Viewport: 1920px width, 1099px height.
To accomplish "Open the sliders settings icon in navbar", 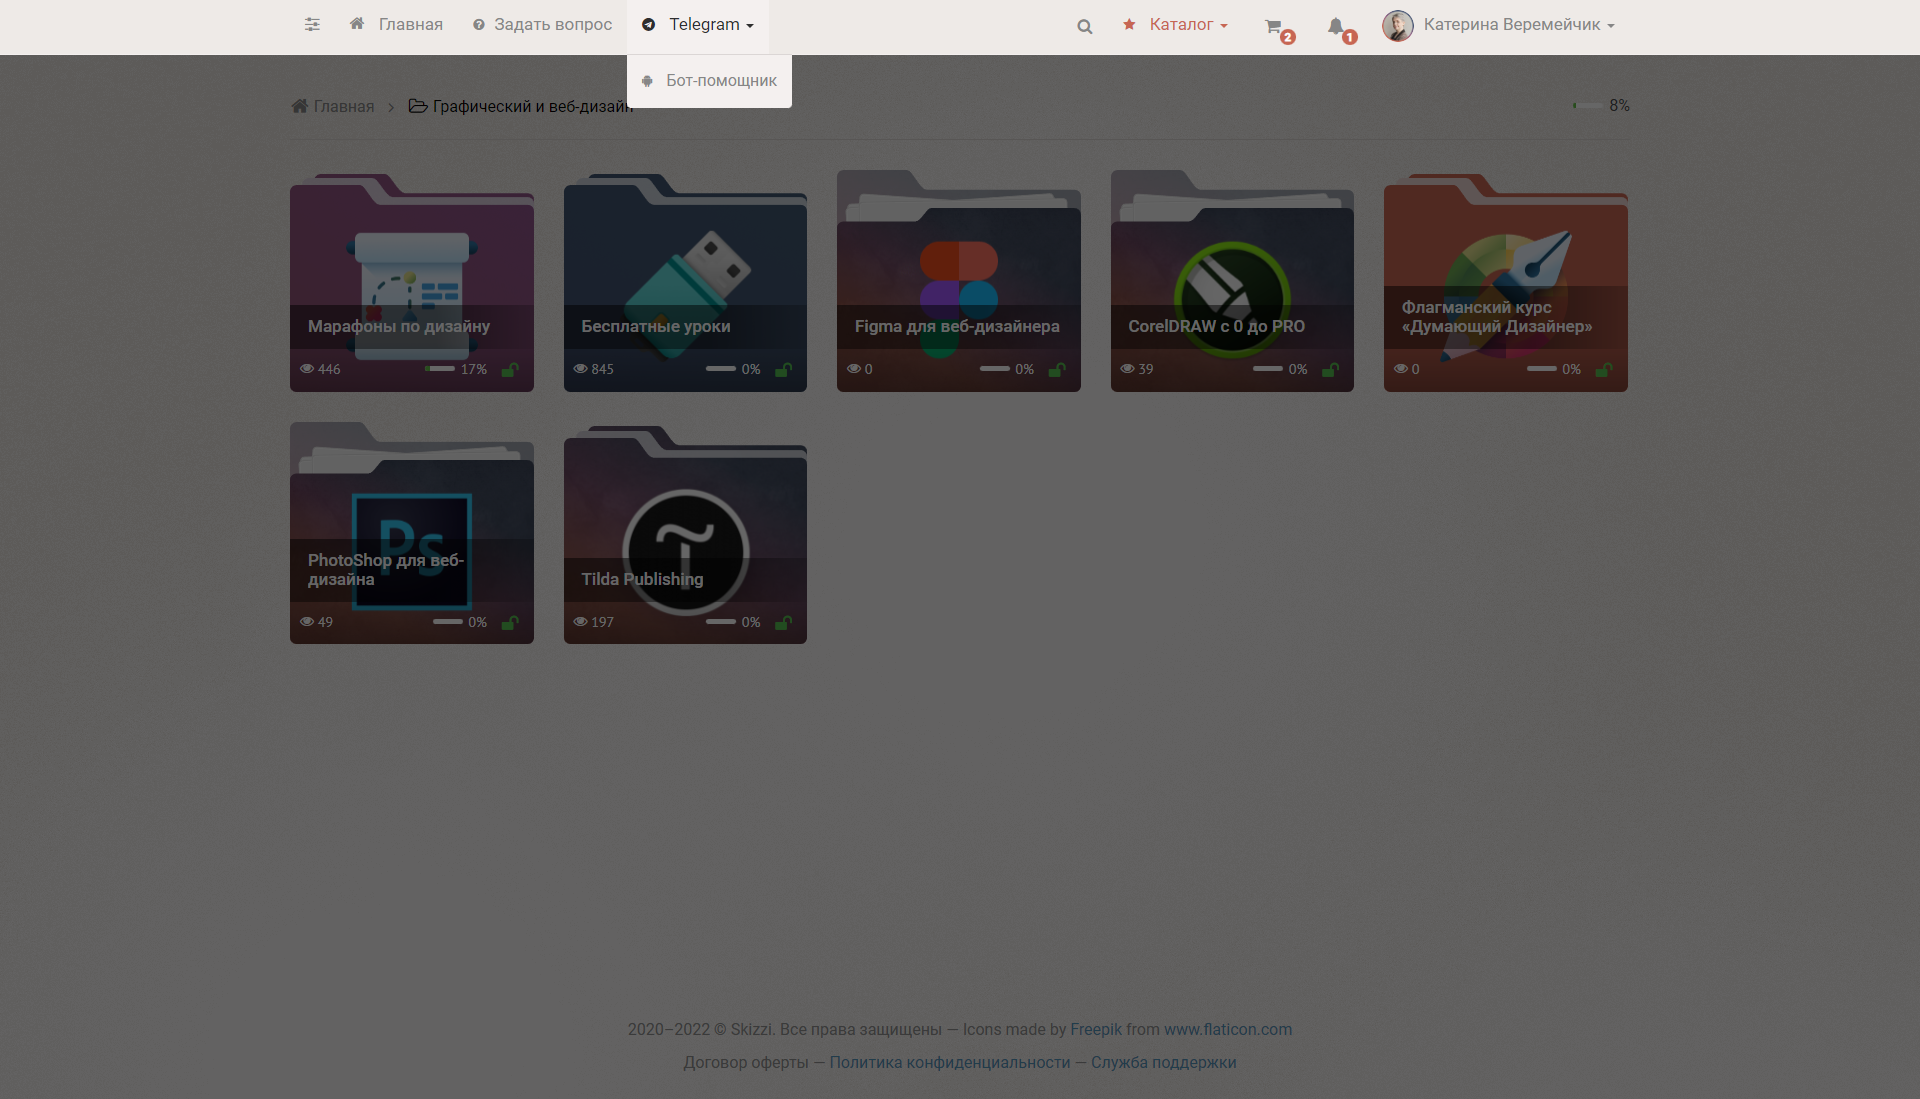I will (312, 25).
